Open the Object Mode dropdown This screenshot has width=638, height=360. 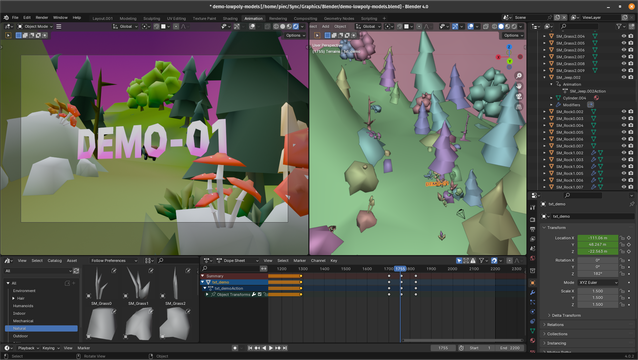pos(35,26)
